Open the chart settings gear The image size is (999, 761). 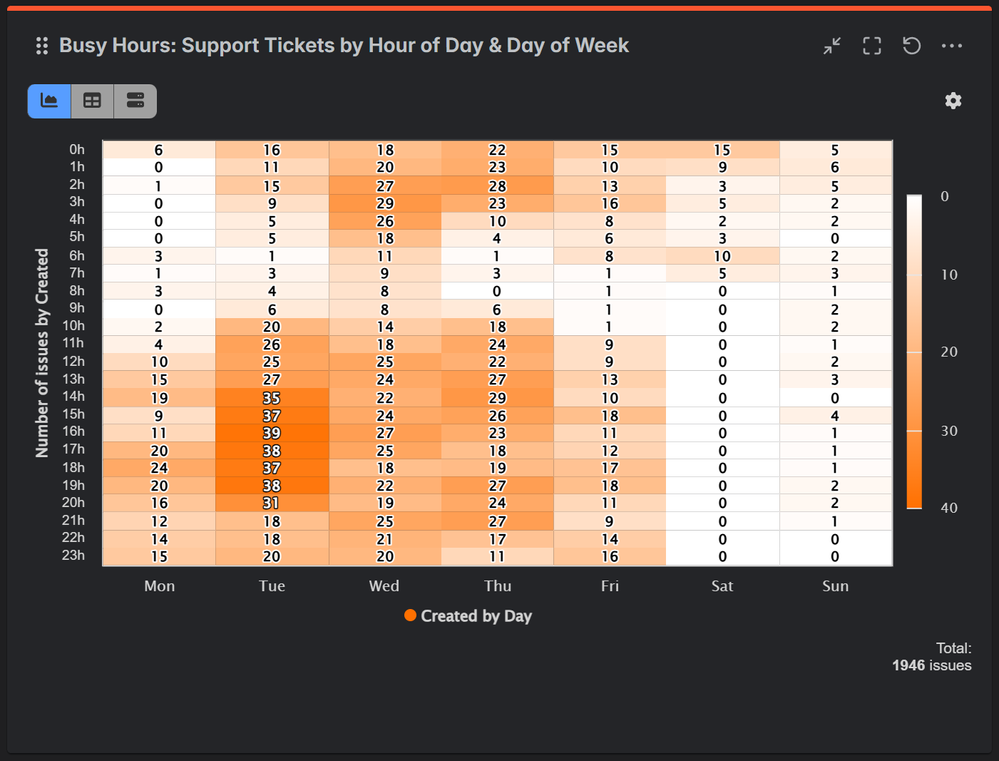(x=952, y=101)
